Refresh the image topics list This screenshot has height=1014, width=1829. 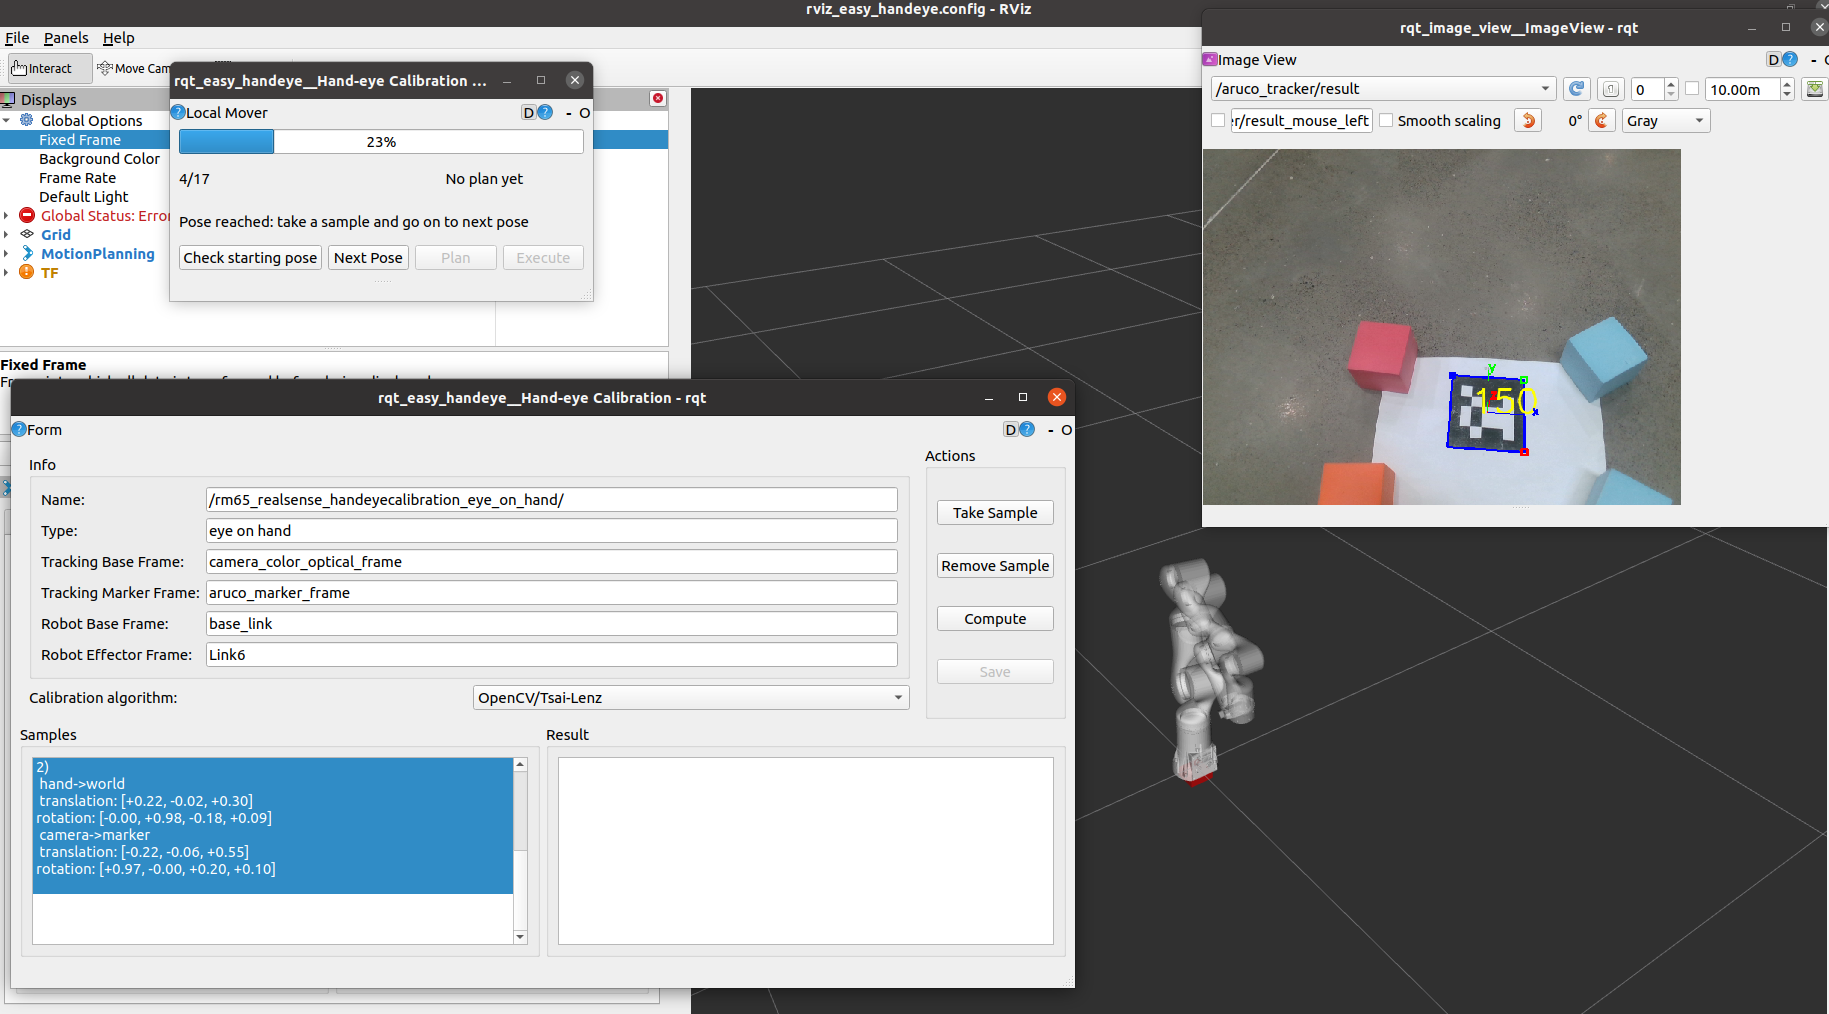pyautogui.click(x=1577, y=89)
